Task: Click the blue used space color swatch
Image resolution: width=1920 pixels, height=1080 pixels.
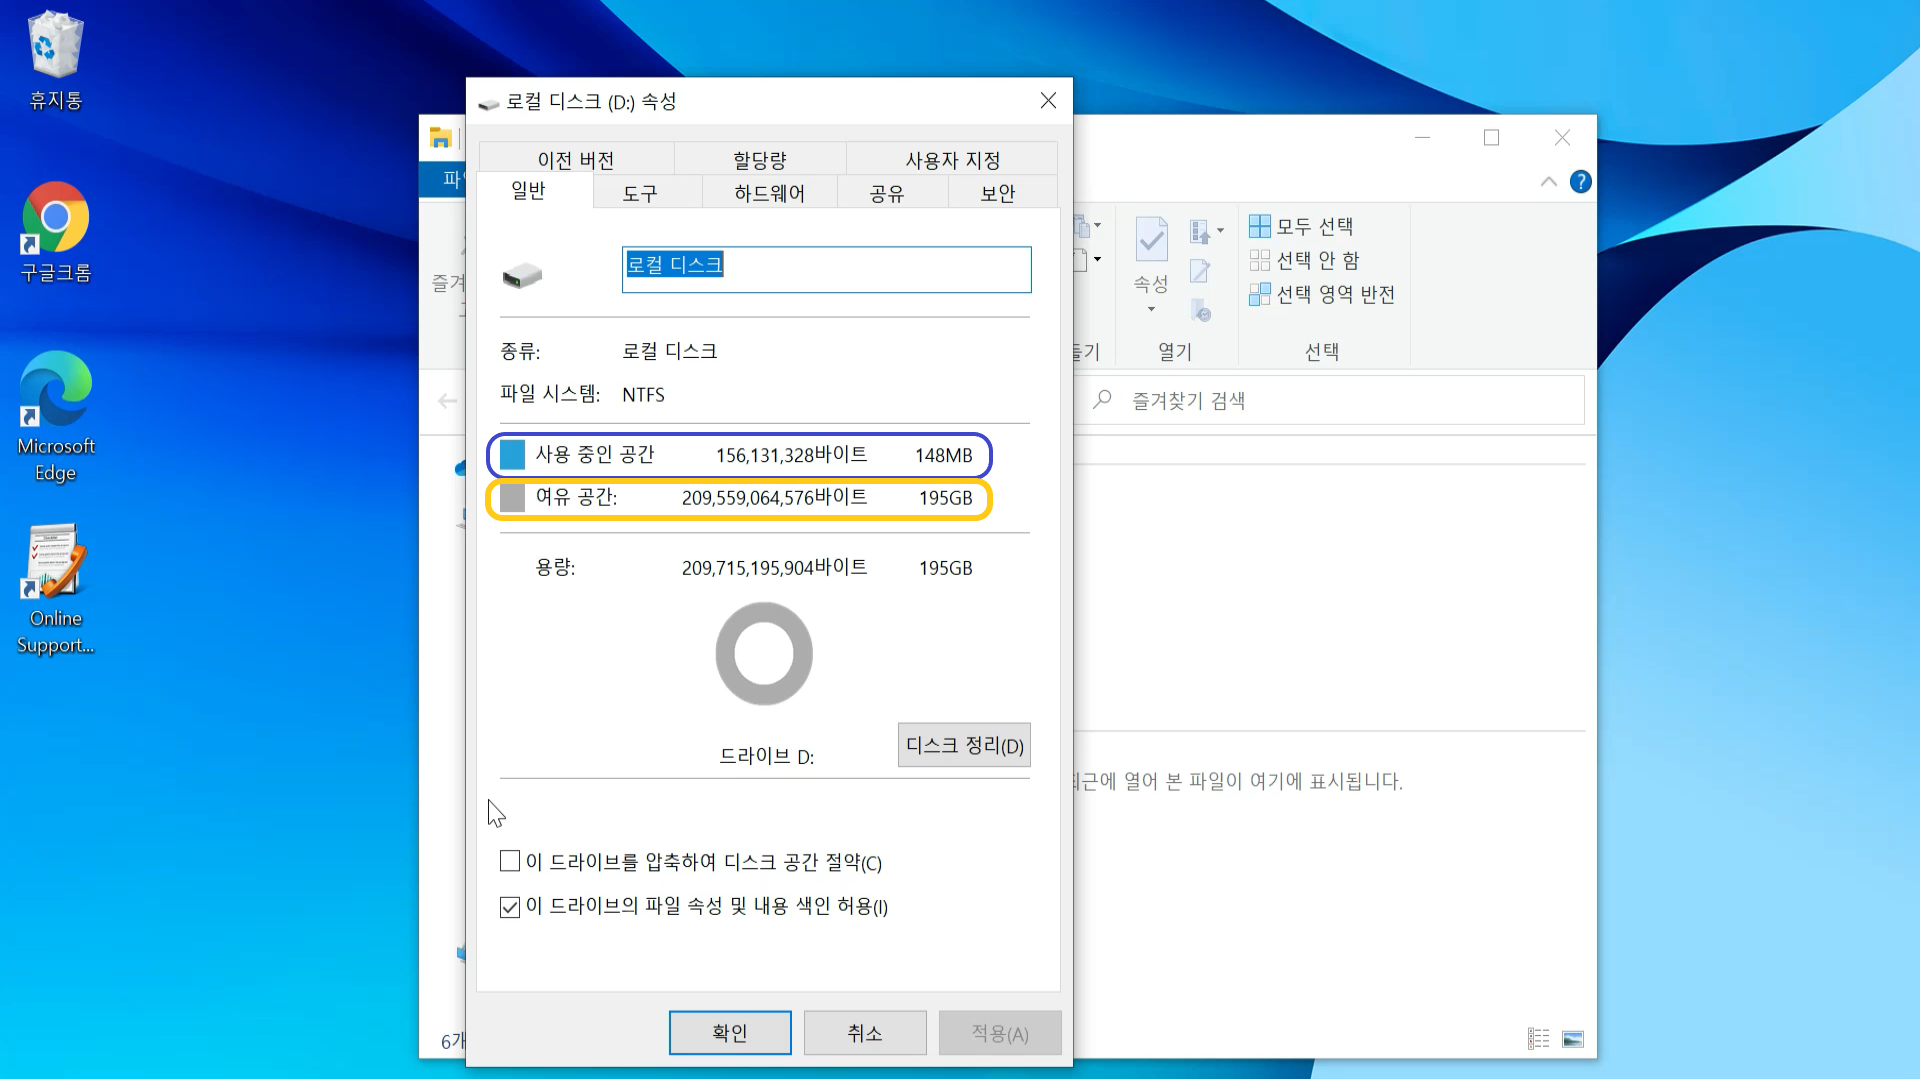Action: pos(512,455)
